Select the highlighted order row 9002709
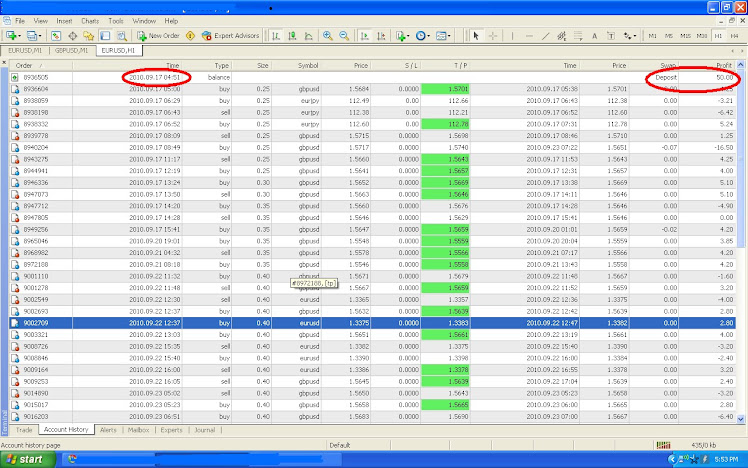The height and width of the screenshot is (468, 748). [x=372, y=323]
